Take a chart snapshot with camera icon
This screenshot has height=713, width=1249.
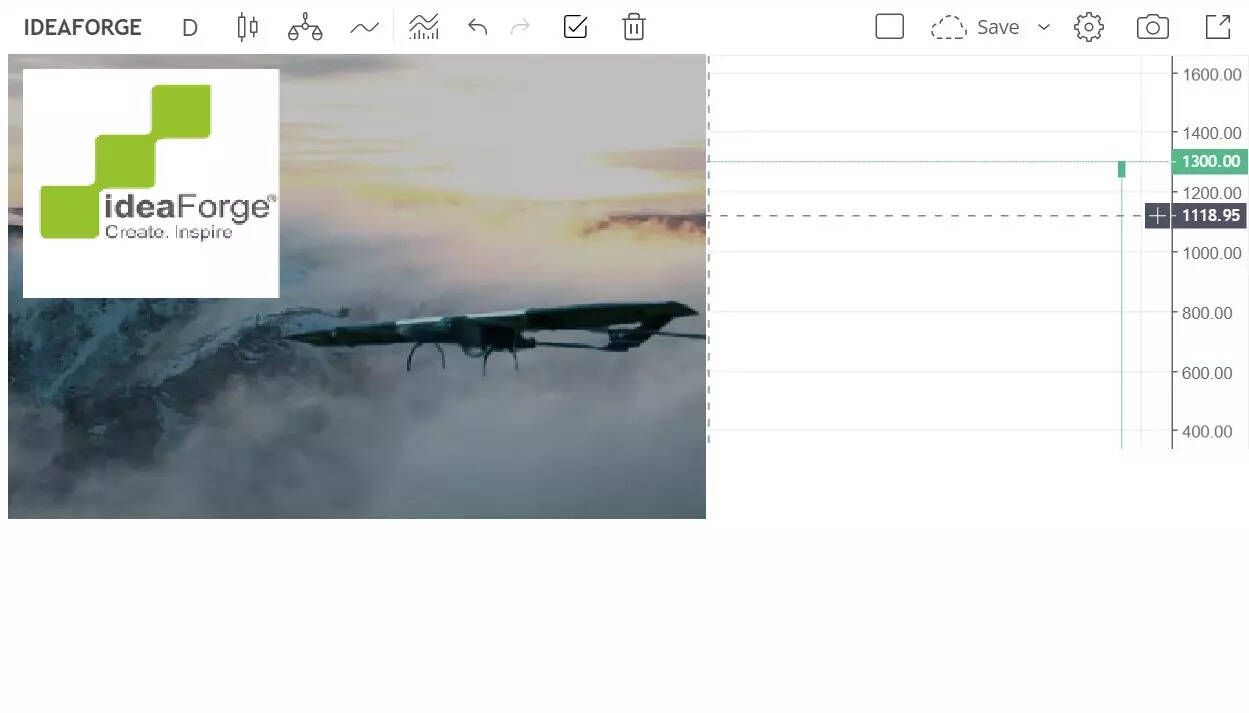tap(1152, 27)
